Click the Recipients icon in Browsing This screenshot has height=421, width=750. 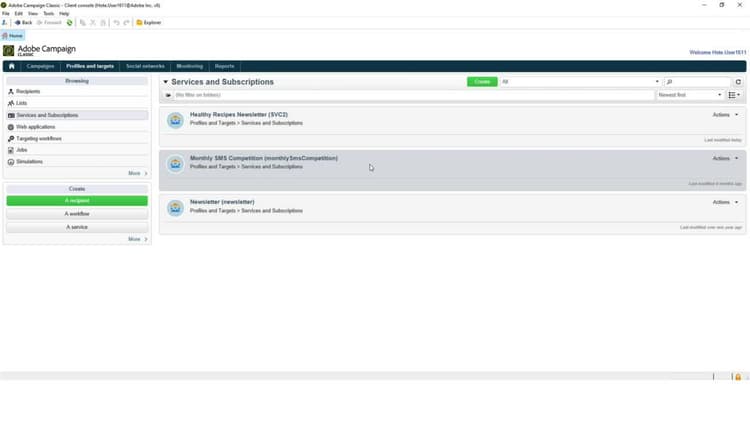pyautogui.click(x=11, y=91)
